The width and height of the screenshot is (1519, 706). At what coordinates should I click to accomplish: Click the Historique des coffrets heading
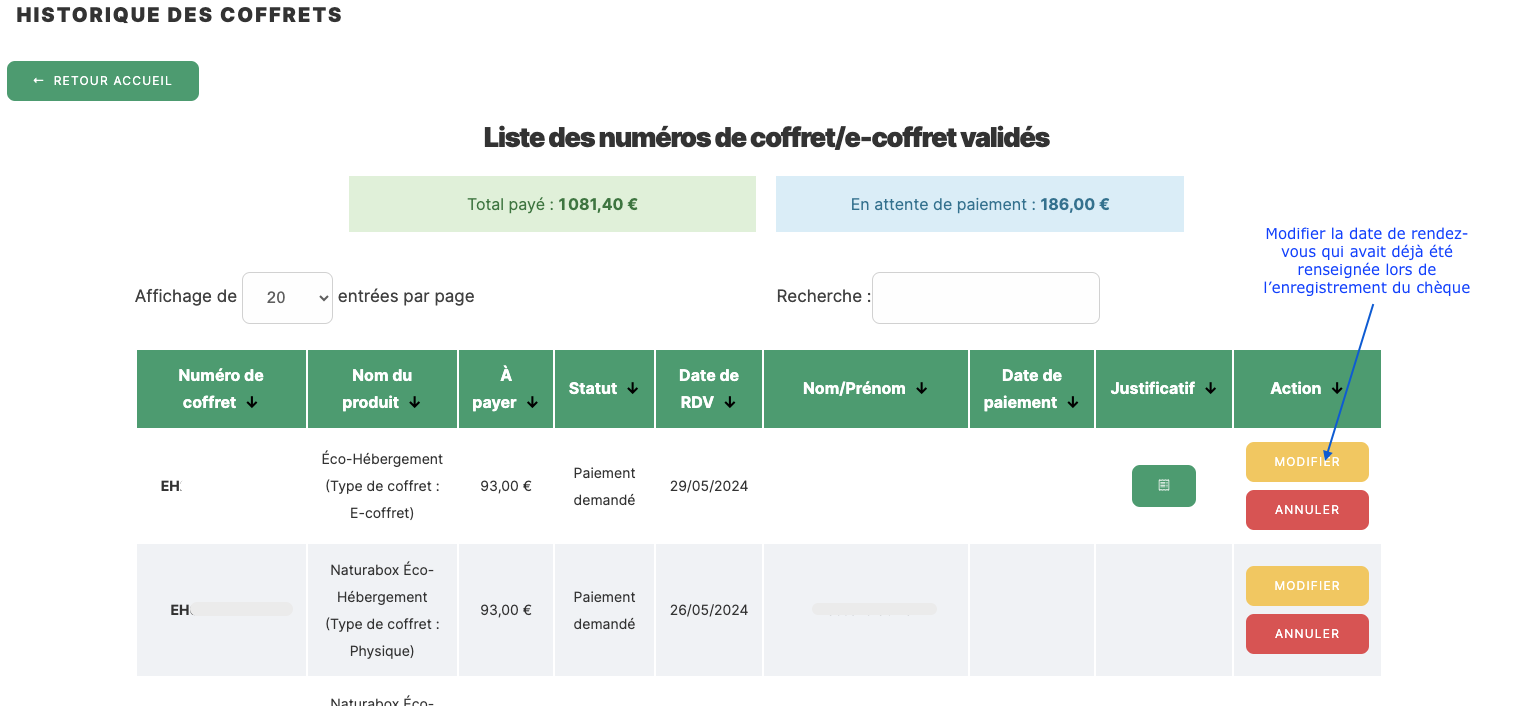coord(180,15)
